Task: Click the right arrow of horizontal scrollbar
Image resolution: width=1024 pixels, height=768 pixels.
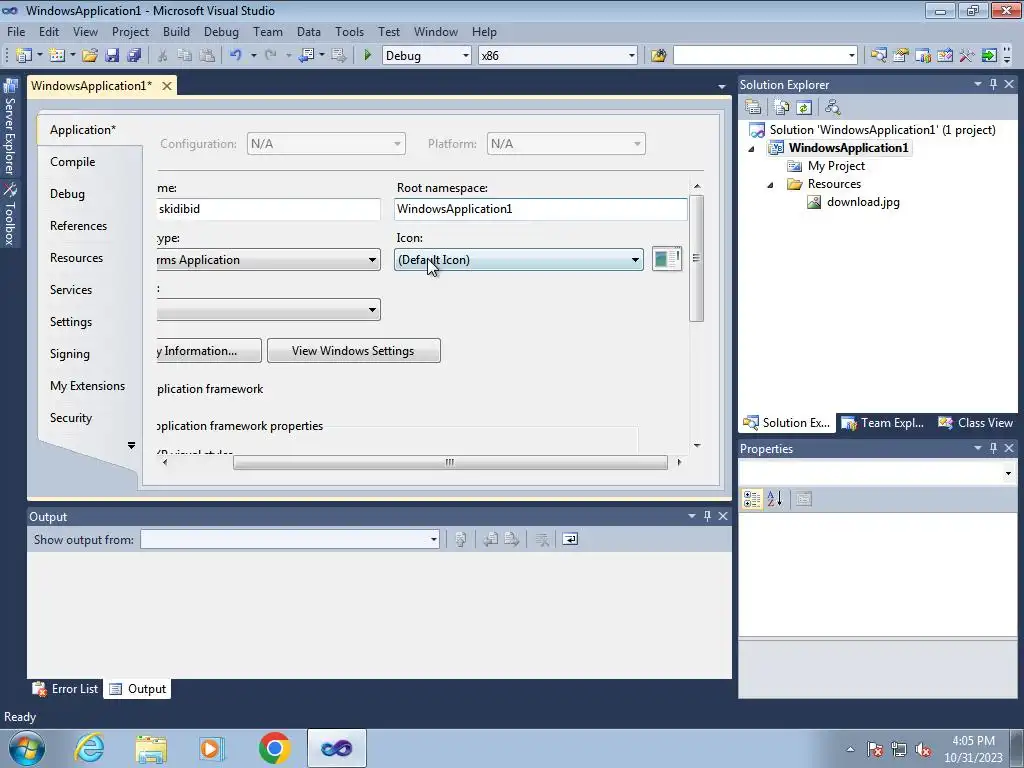Action: pos(679,462)
